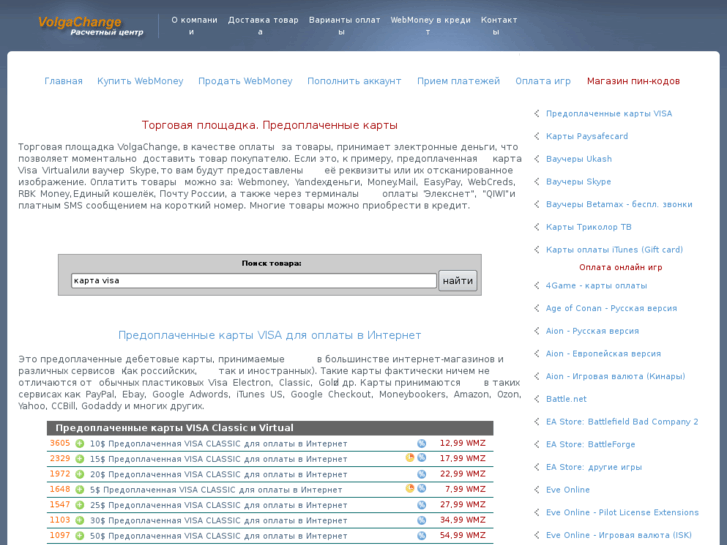Open Купить WebMoney tab
The width and height of the screenshot is (727, 545).
140,81
